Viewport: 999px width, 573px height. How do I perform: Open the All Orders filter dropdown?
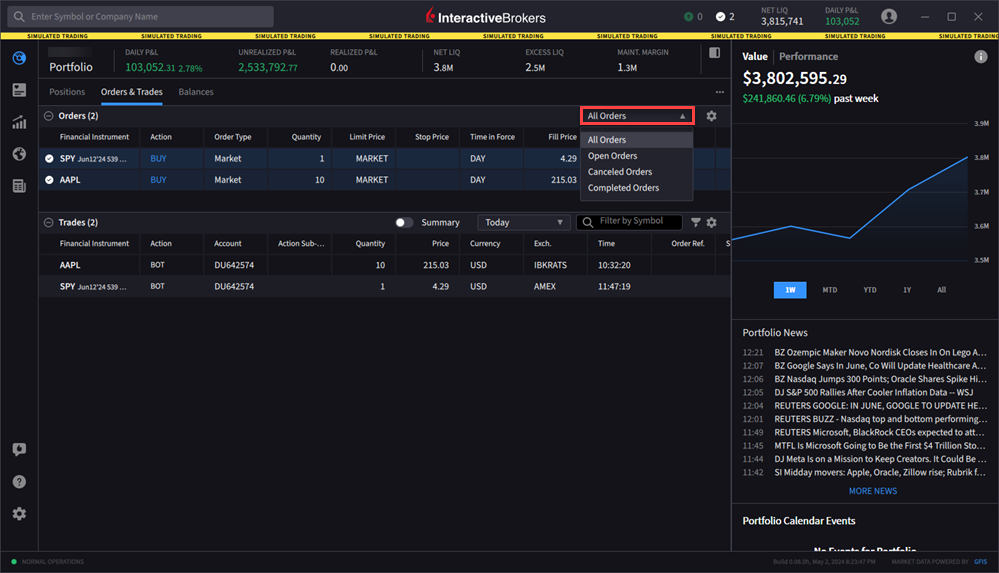(x=637, y=116)
